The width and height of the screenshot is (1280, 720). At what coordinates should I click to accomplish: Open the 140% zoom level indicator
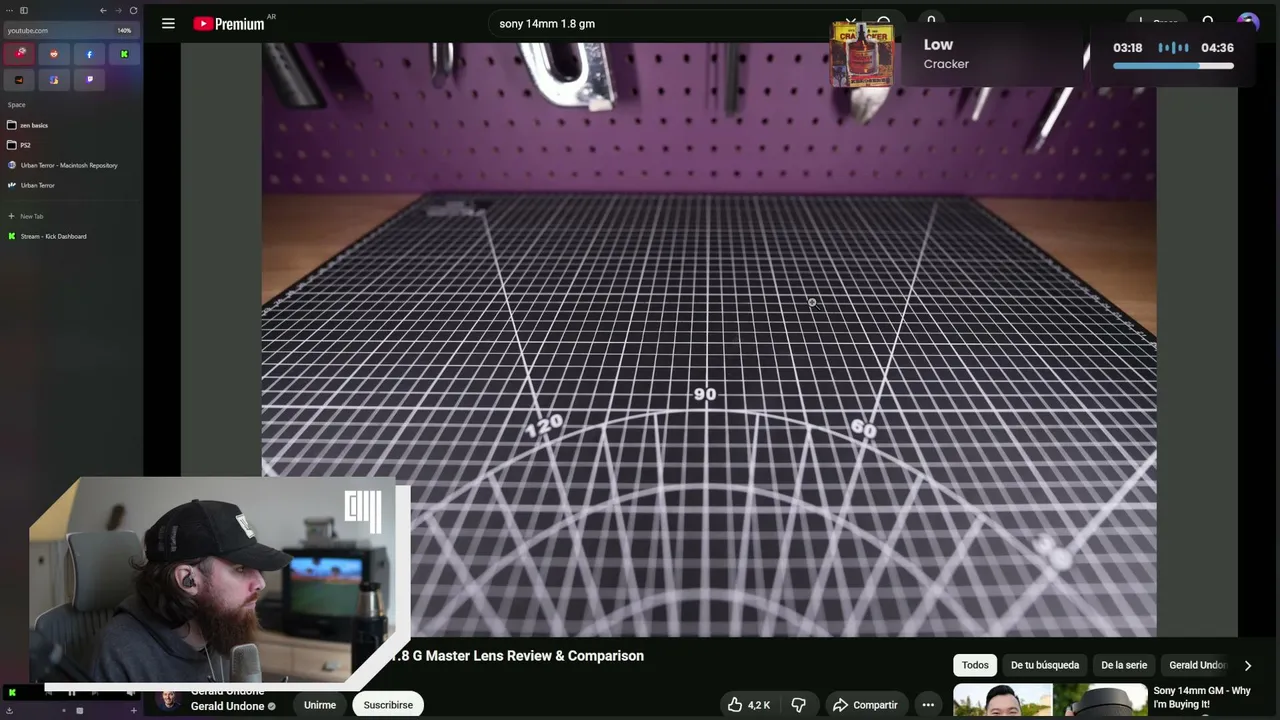[124, 30]
